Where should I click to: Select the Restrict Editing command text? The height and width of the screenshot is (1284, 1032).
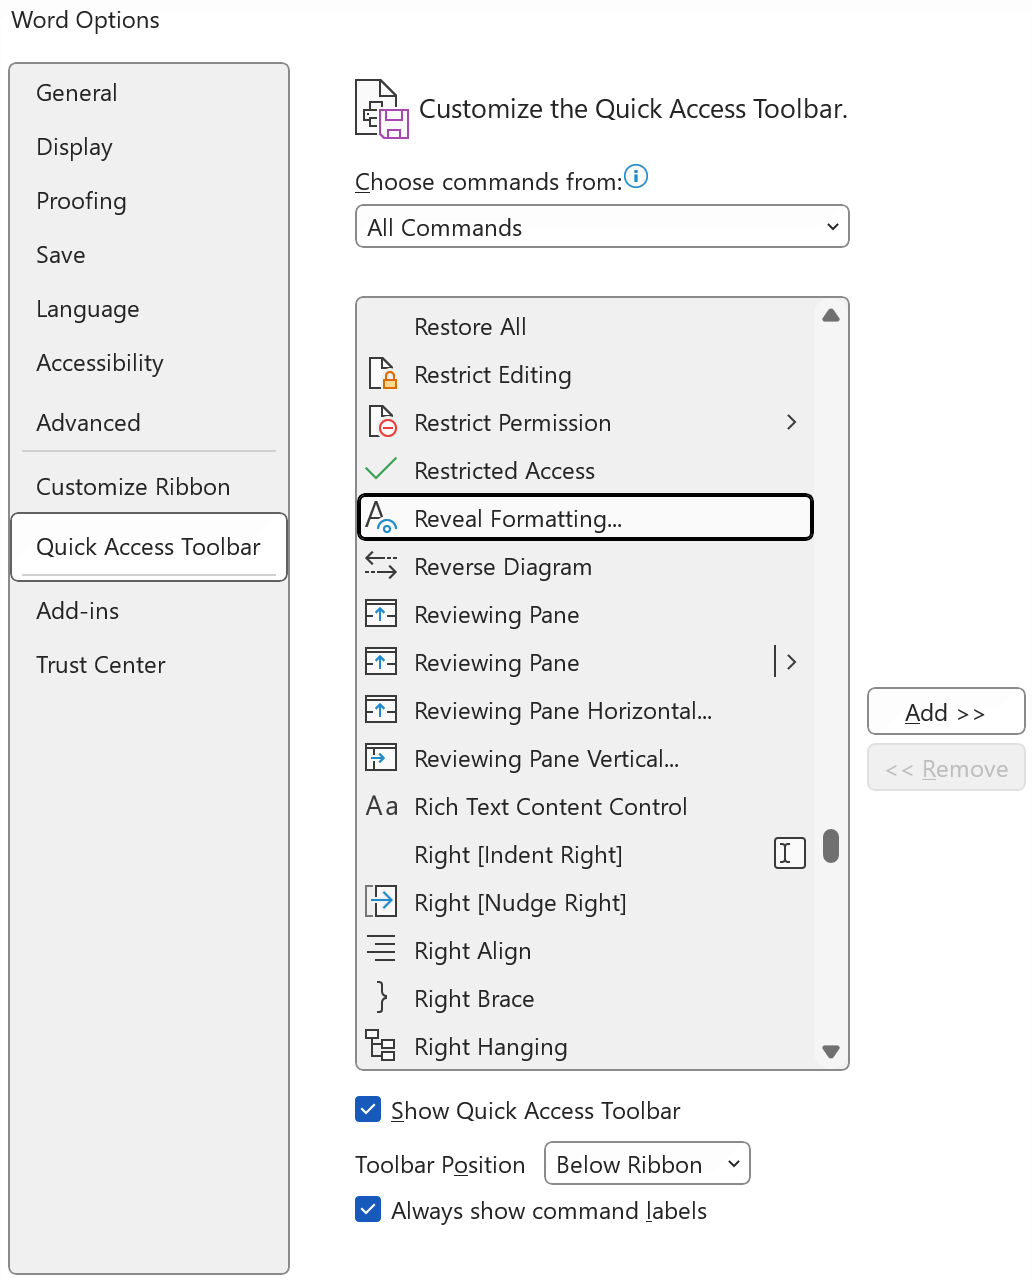pos(493,375)
